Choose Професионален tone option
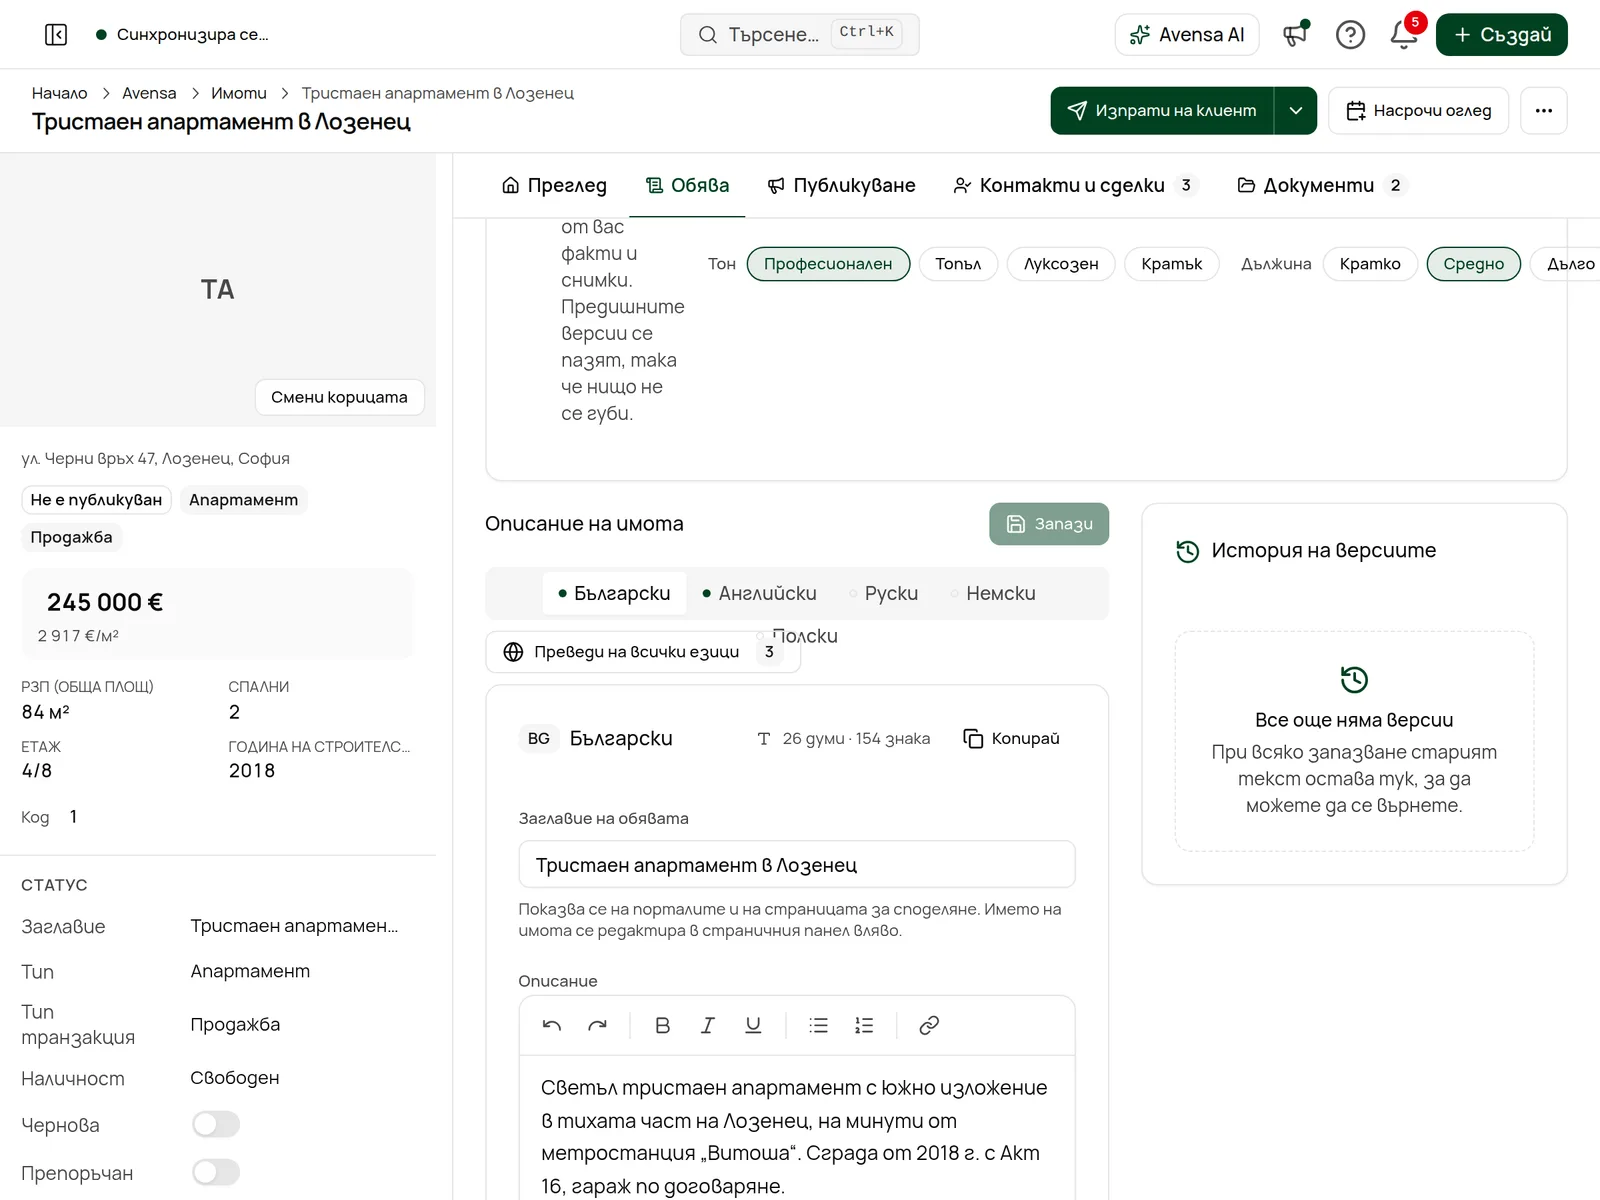The height and width of the screenshot is (1200, 1600). (828, 264)
